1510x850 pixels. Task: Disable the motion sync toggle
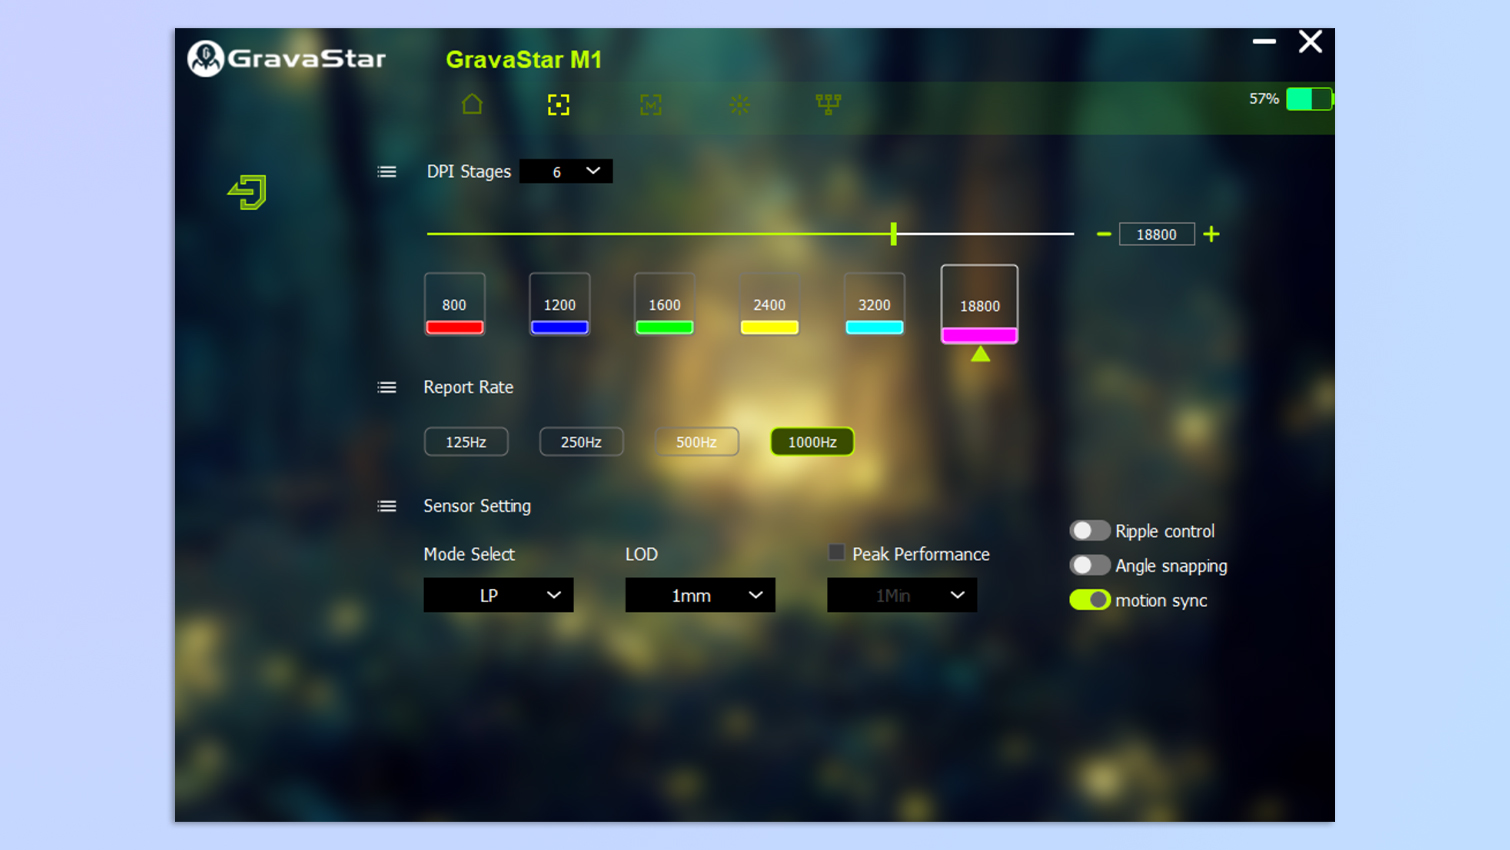[1090, 600]
